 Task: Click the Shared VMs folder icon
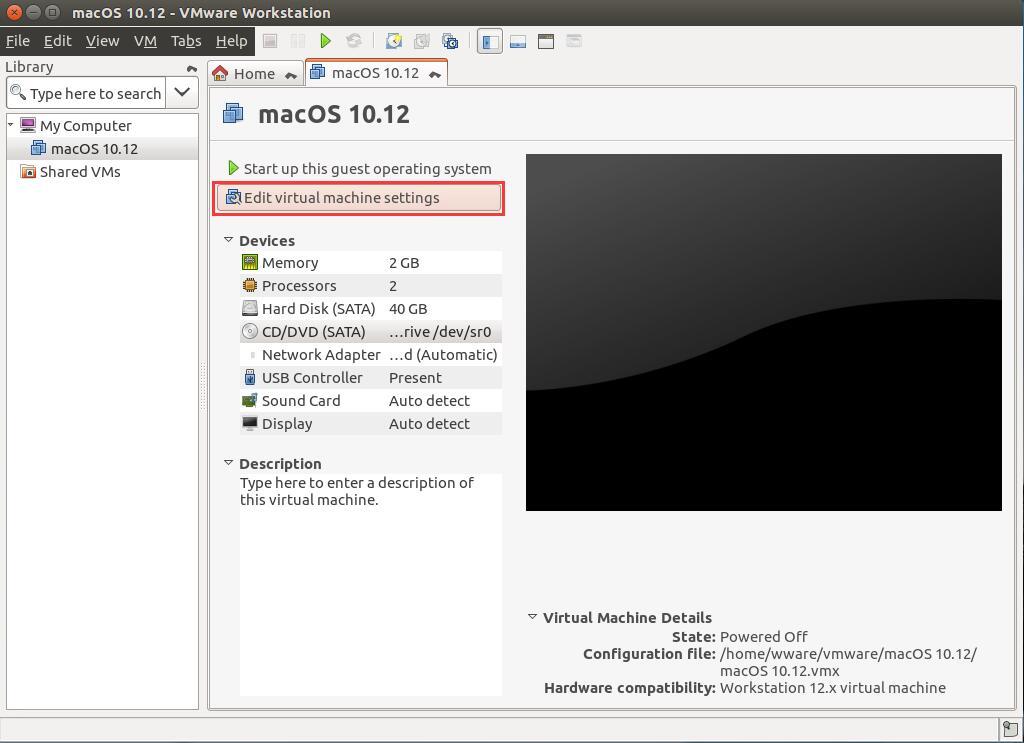(x=28, y=171)
